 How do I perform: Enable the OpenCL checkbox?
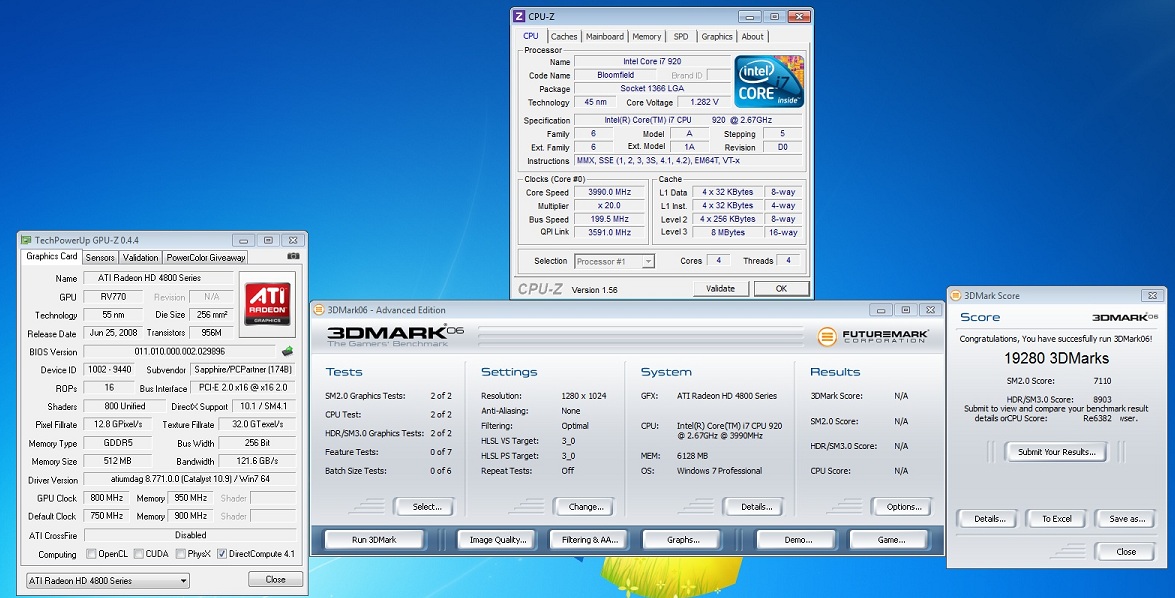point(91,554)
